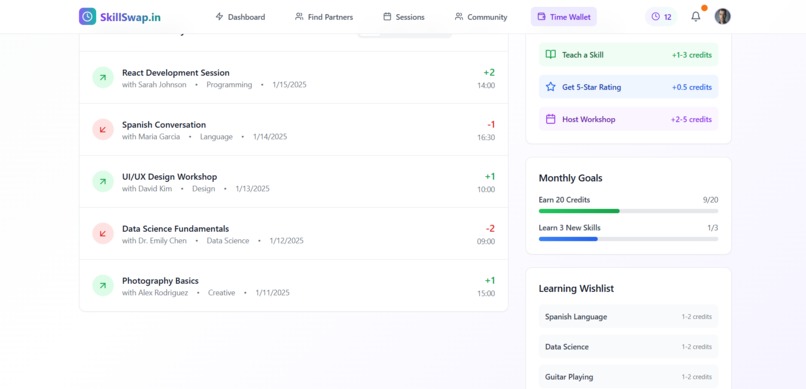Open the Dashboard nav item

pyautogui.click(x=240, y=17)
